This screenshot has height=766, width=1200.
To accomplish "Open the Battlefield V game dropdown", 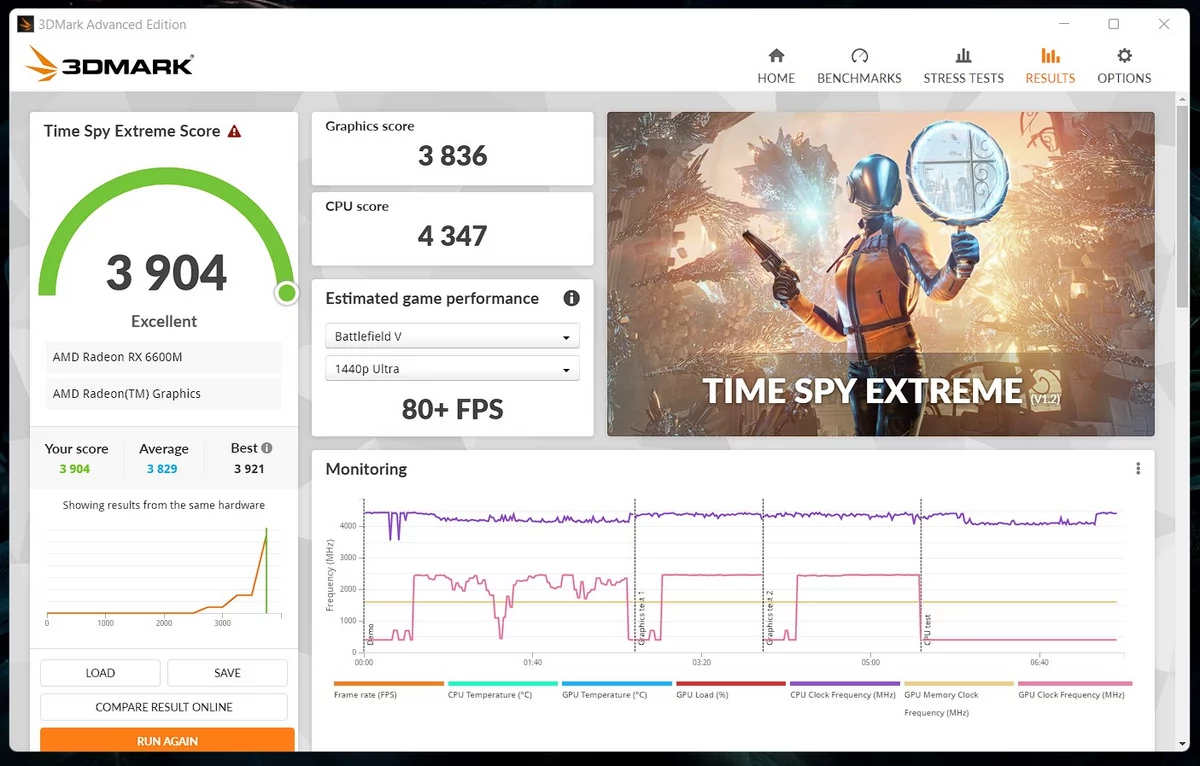I will click(452, 337).
